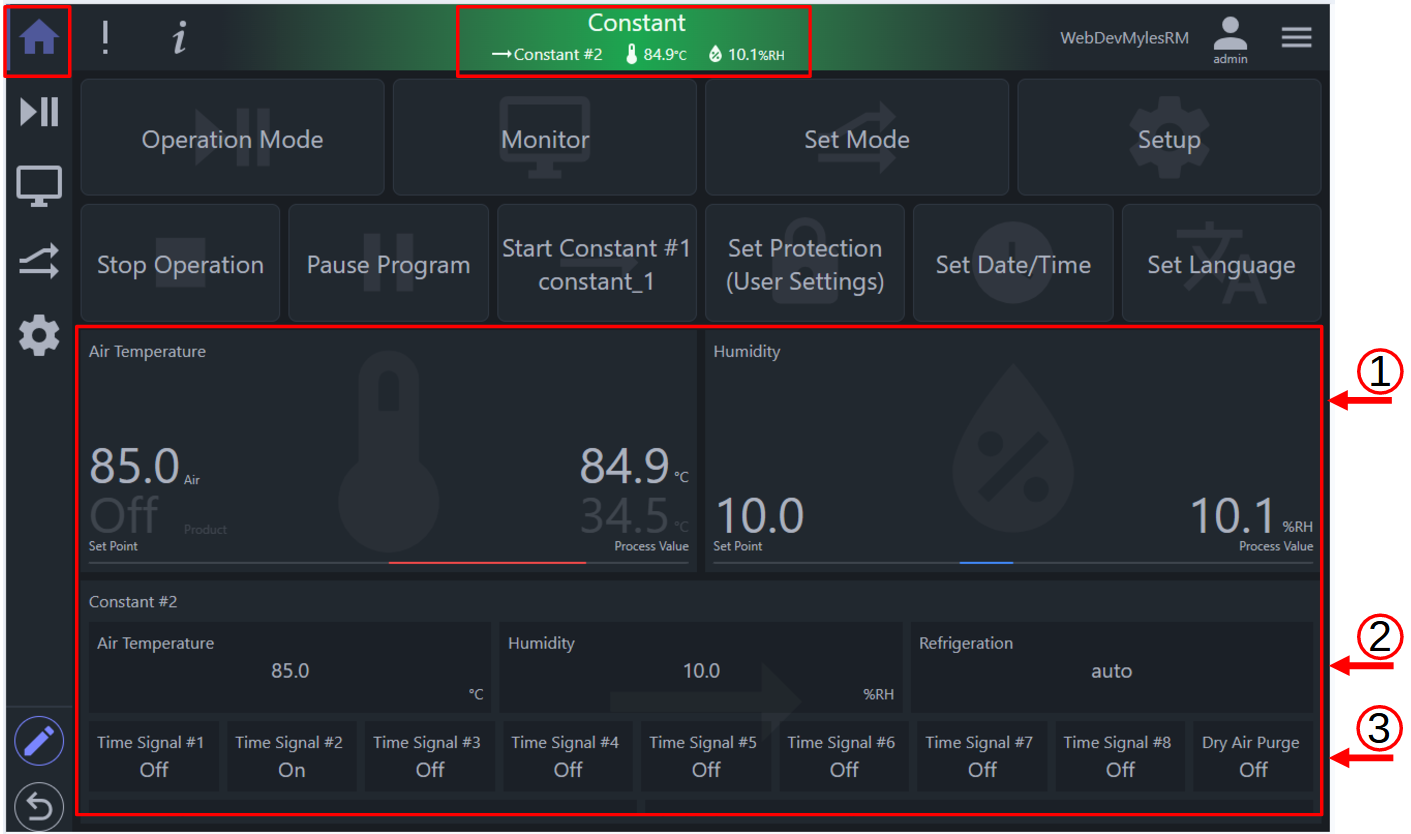Click humidity set point 10.0 in Humidity panel
The image size is (1411, 834).
pyautogui.click(x=759, y=516)
